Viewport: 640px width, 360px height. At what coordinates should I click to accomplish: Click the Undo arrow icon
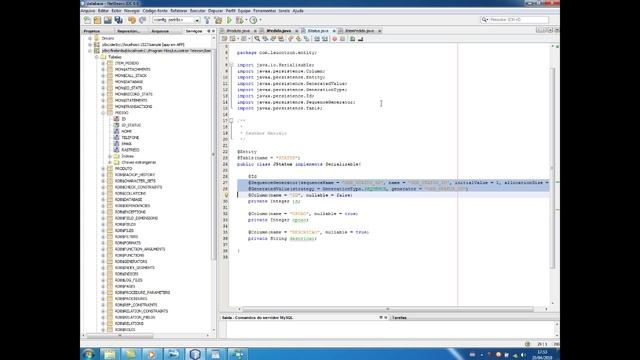point(132,20)
